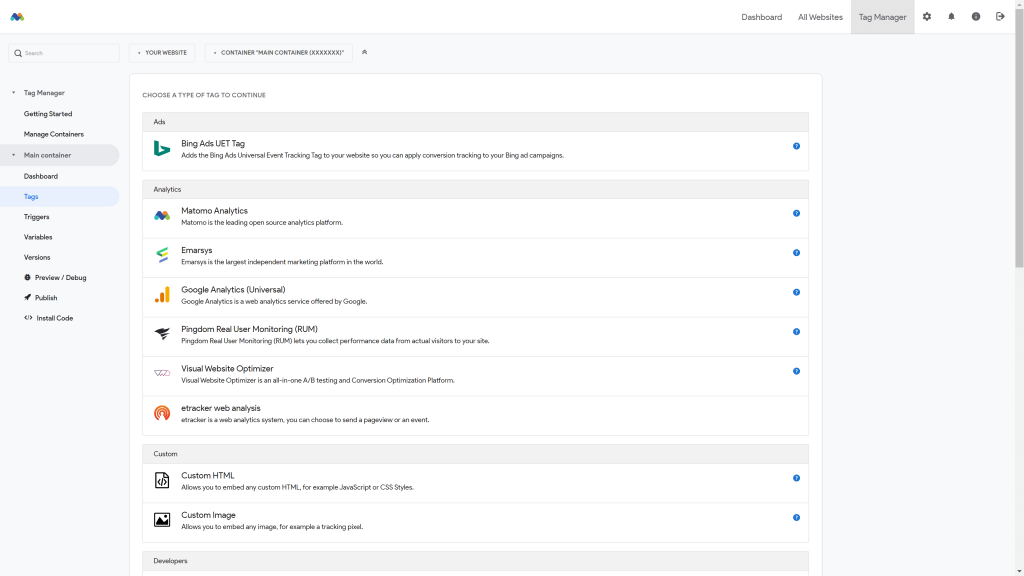1024x576 pixels.
Task: Choose the Custom Image tag type
Action: pos(475,522)
